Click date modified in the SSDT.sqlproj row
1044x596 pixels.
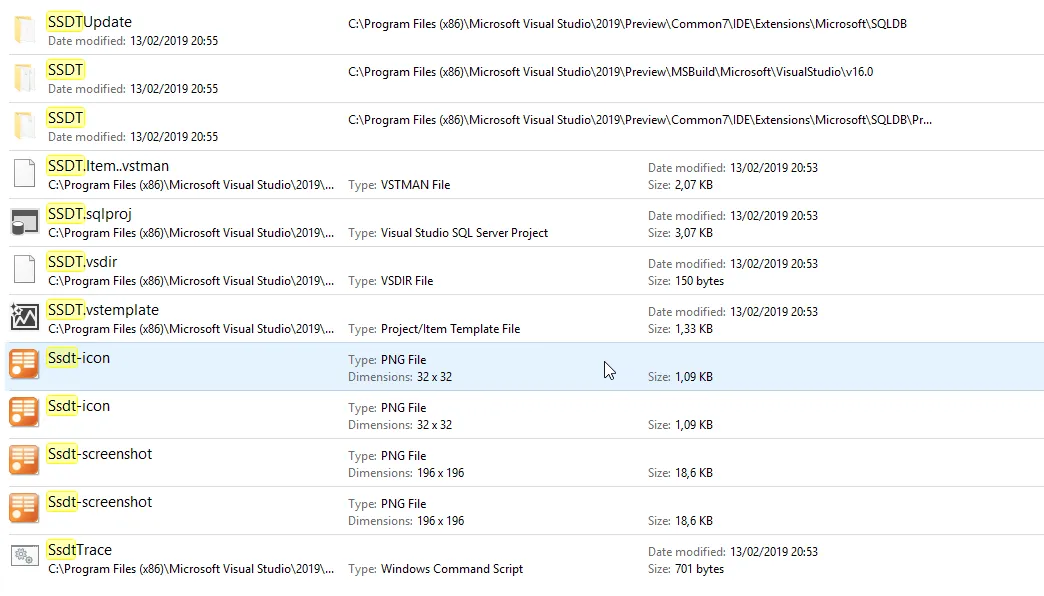click(732, 216)
